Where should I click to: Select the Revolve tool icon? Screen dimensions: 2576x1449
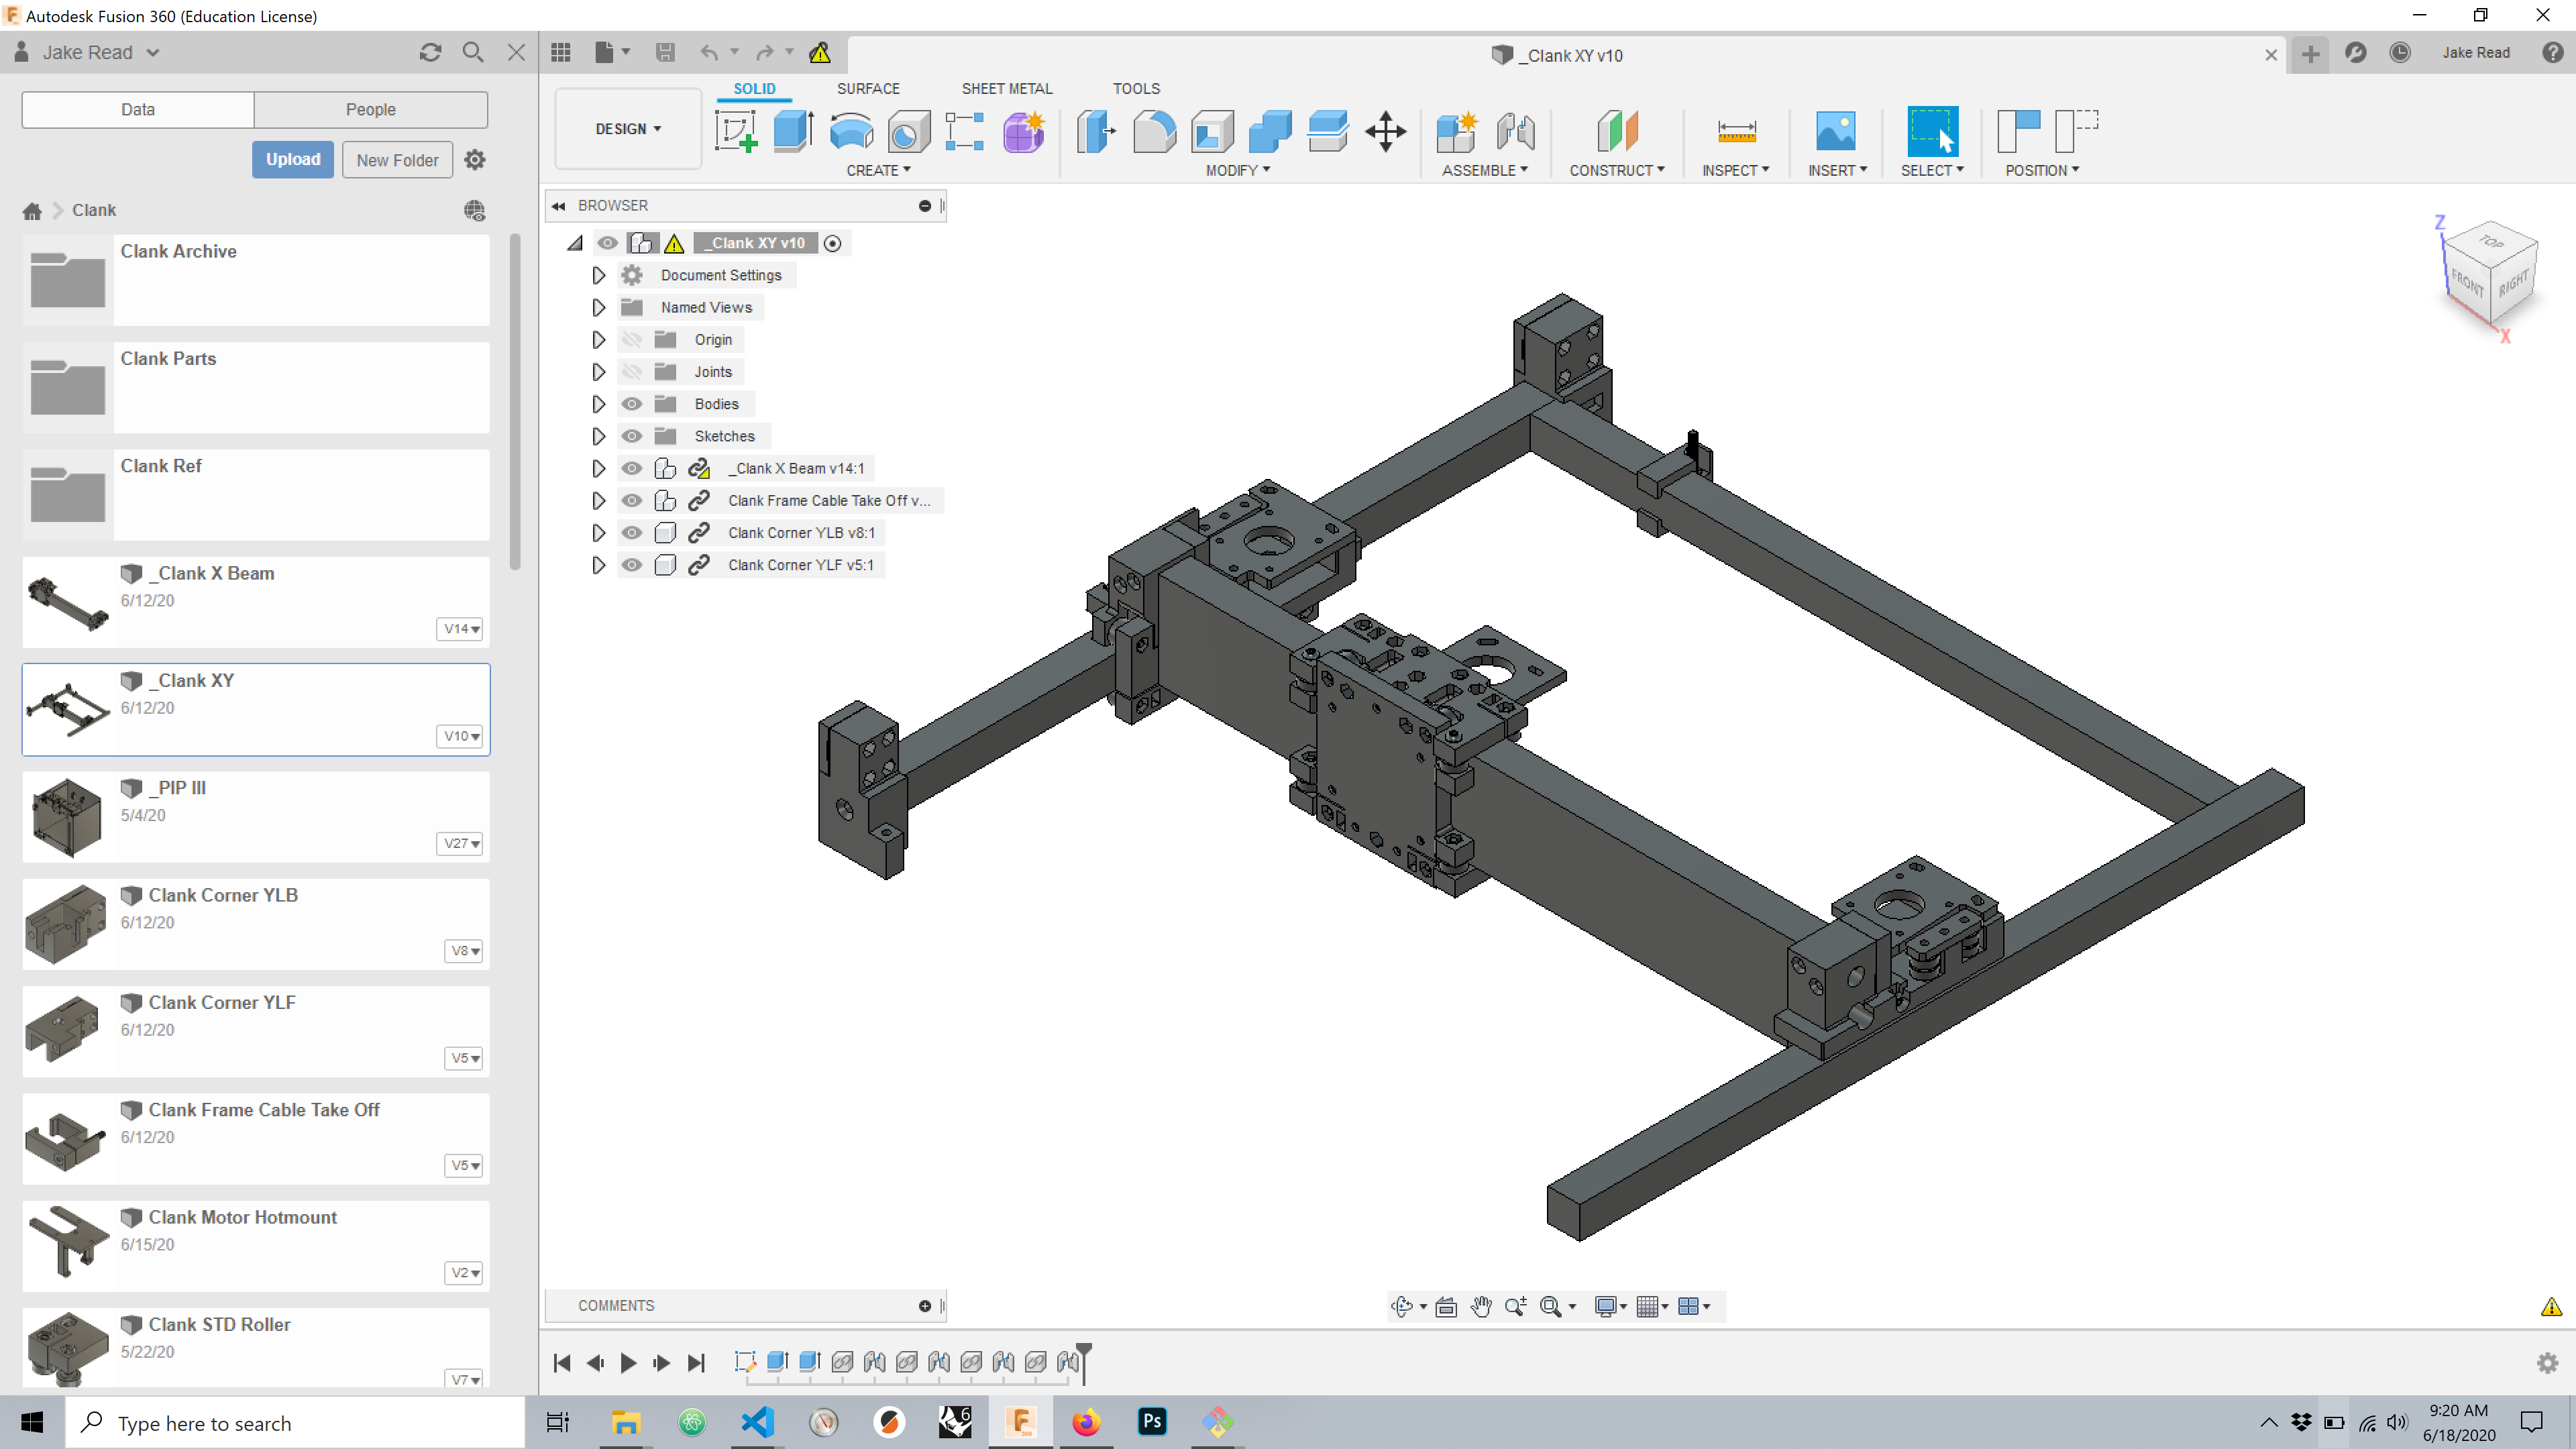(851, 131)
